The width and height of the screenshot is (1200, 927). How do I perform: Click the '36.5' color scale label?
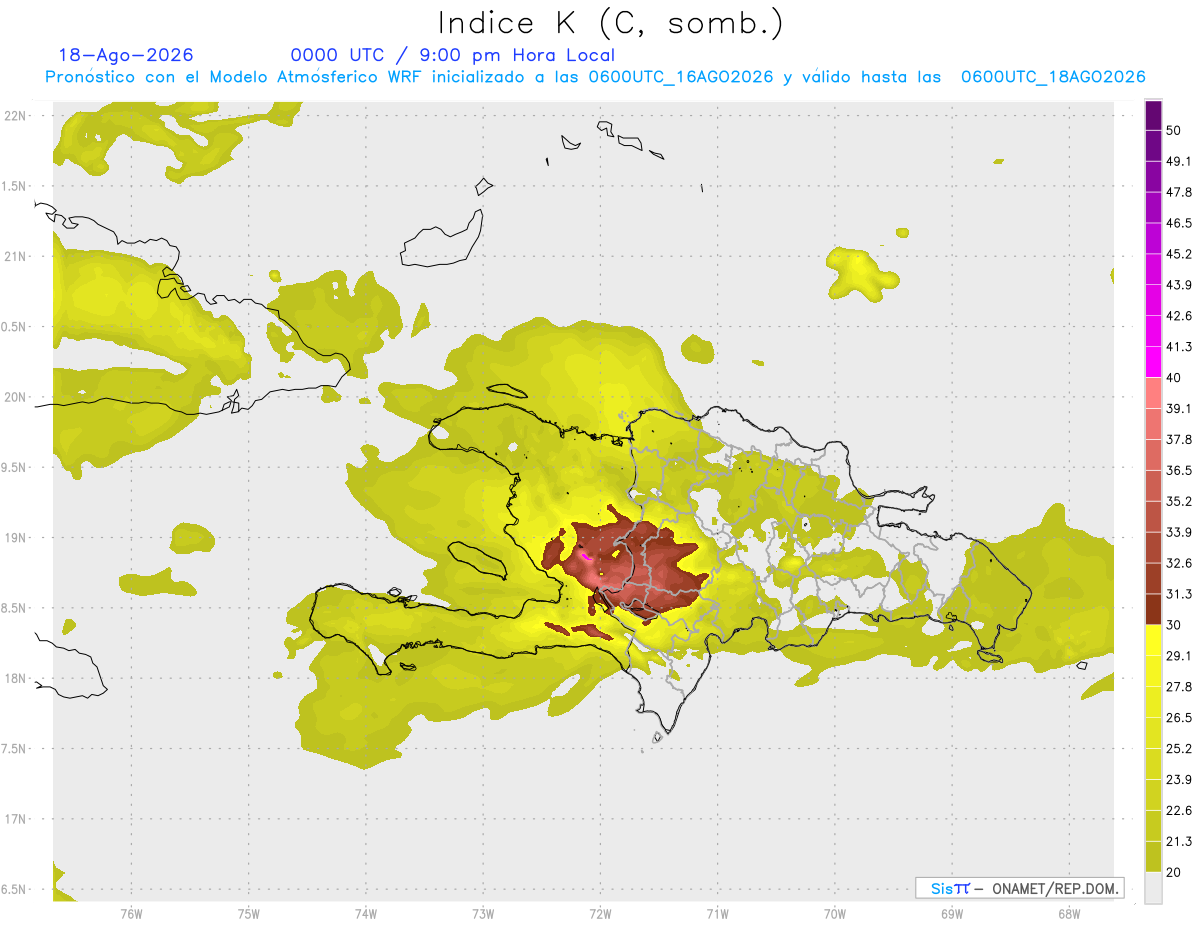pyautogui.click(x=1179, y=470)
